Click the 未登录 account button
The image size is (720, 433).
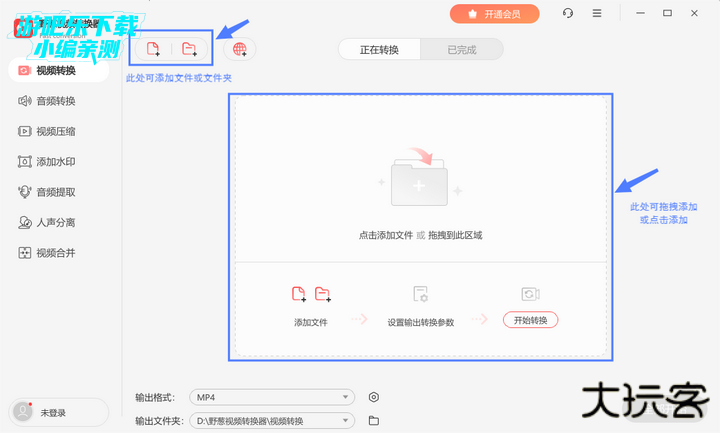click(58, 412)
